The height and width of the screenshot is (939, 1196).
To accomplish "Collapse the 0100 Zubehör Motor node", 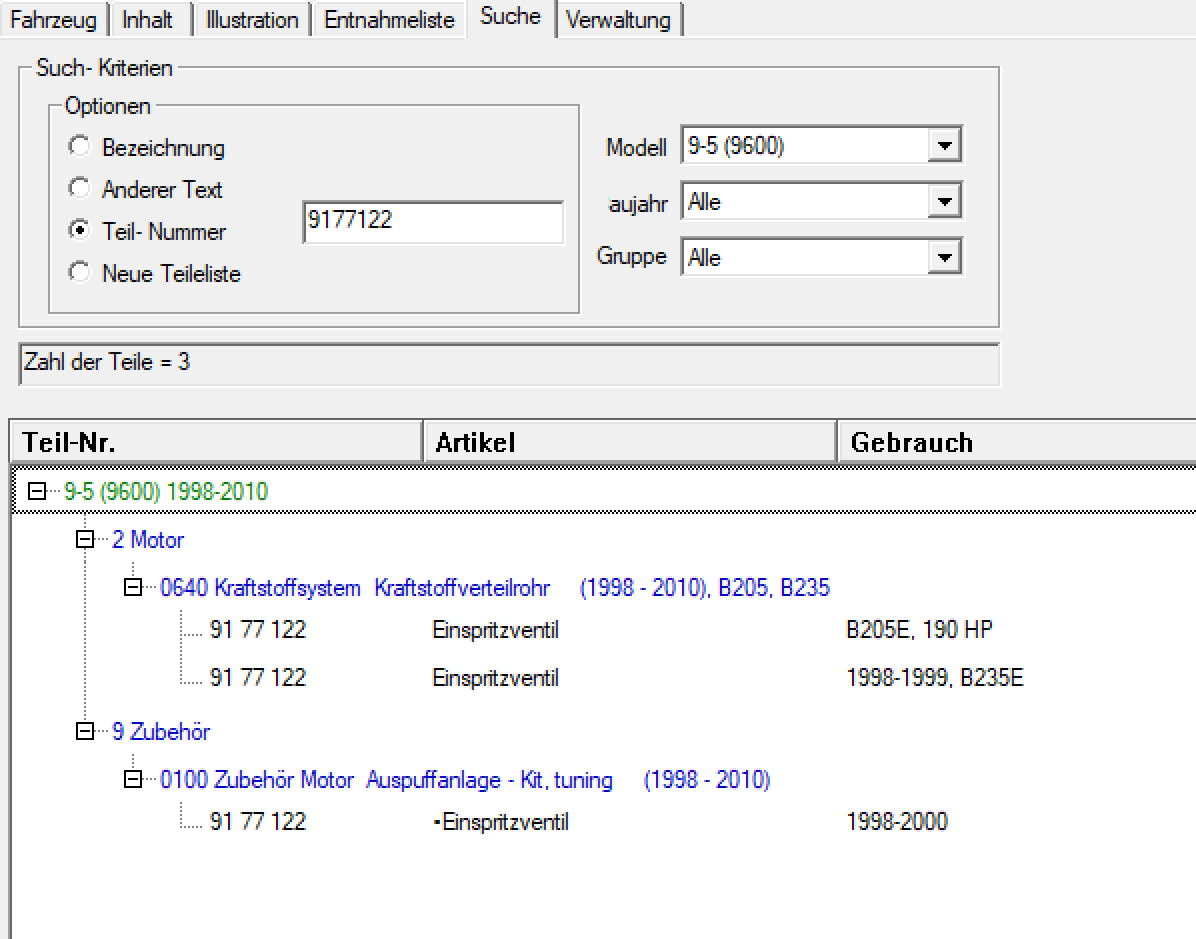I will click(x=133, y=779).
